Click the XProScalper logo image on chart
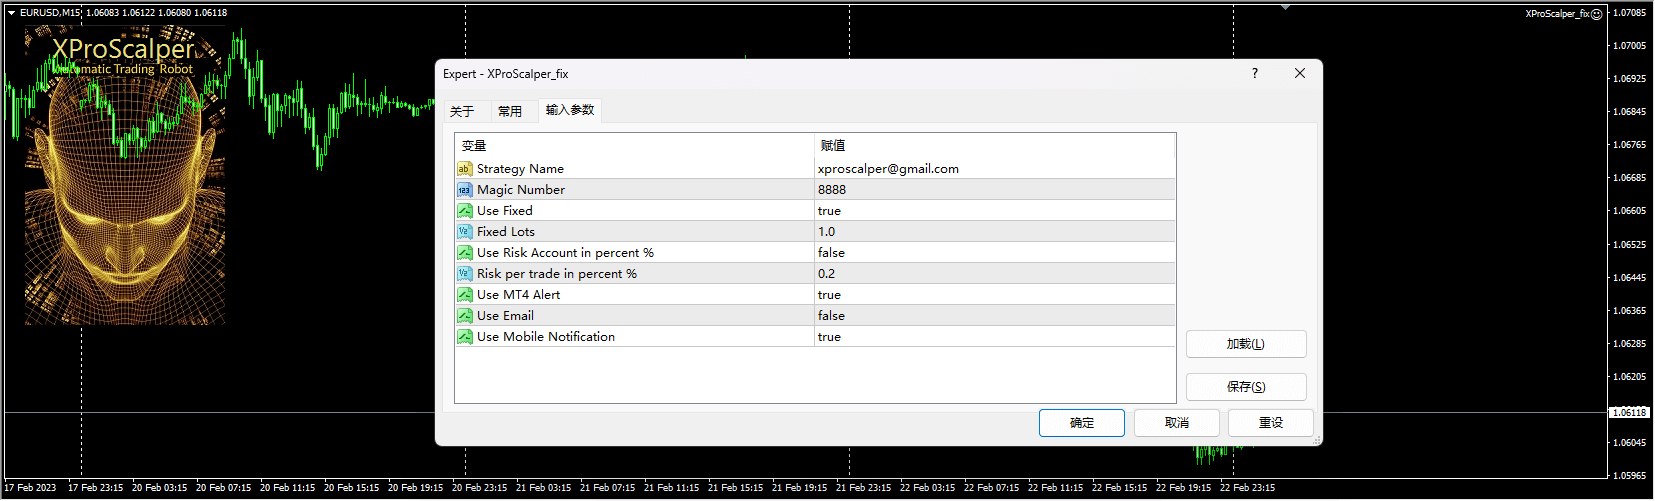This screenshot has width=1655, height=501. 125,175
